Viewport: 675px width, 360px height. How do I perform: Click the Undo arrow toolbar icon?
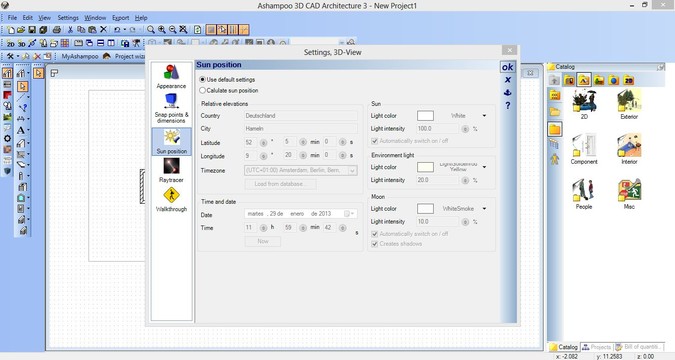point(117,30)
